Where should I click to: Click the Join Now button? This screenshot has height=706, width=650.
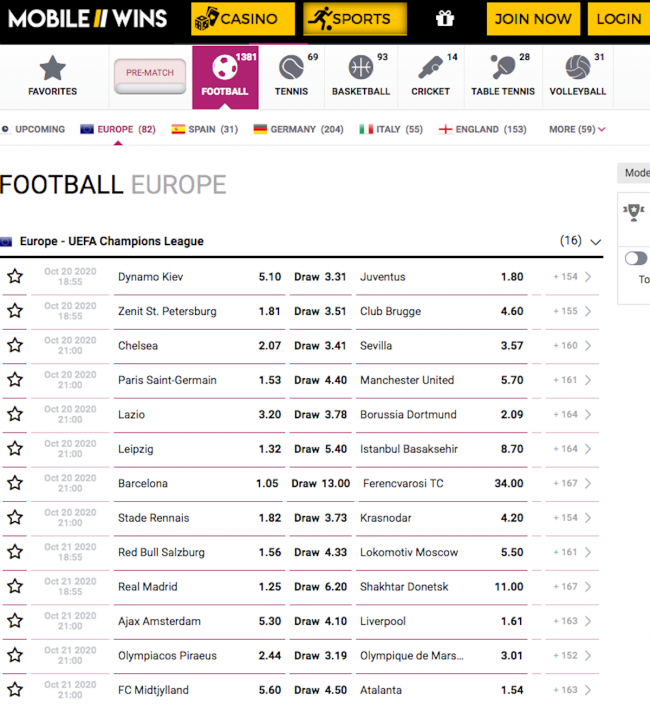[x=533, y=18]
